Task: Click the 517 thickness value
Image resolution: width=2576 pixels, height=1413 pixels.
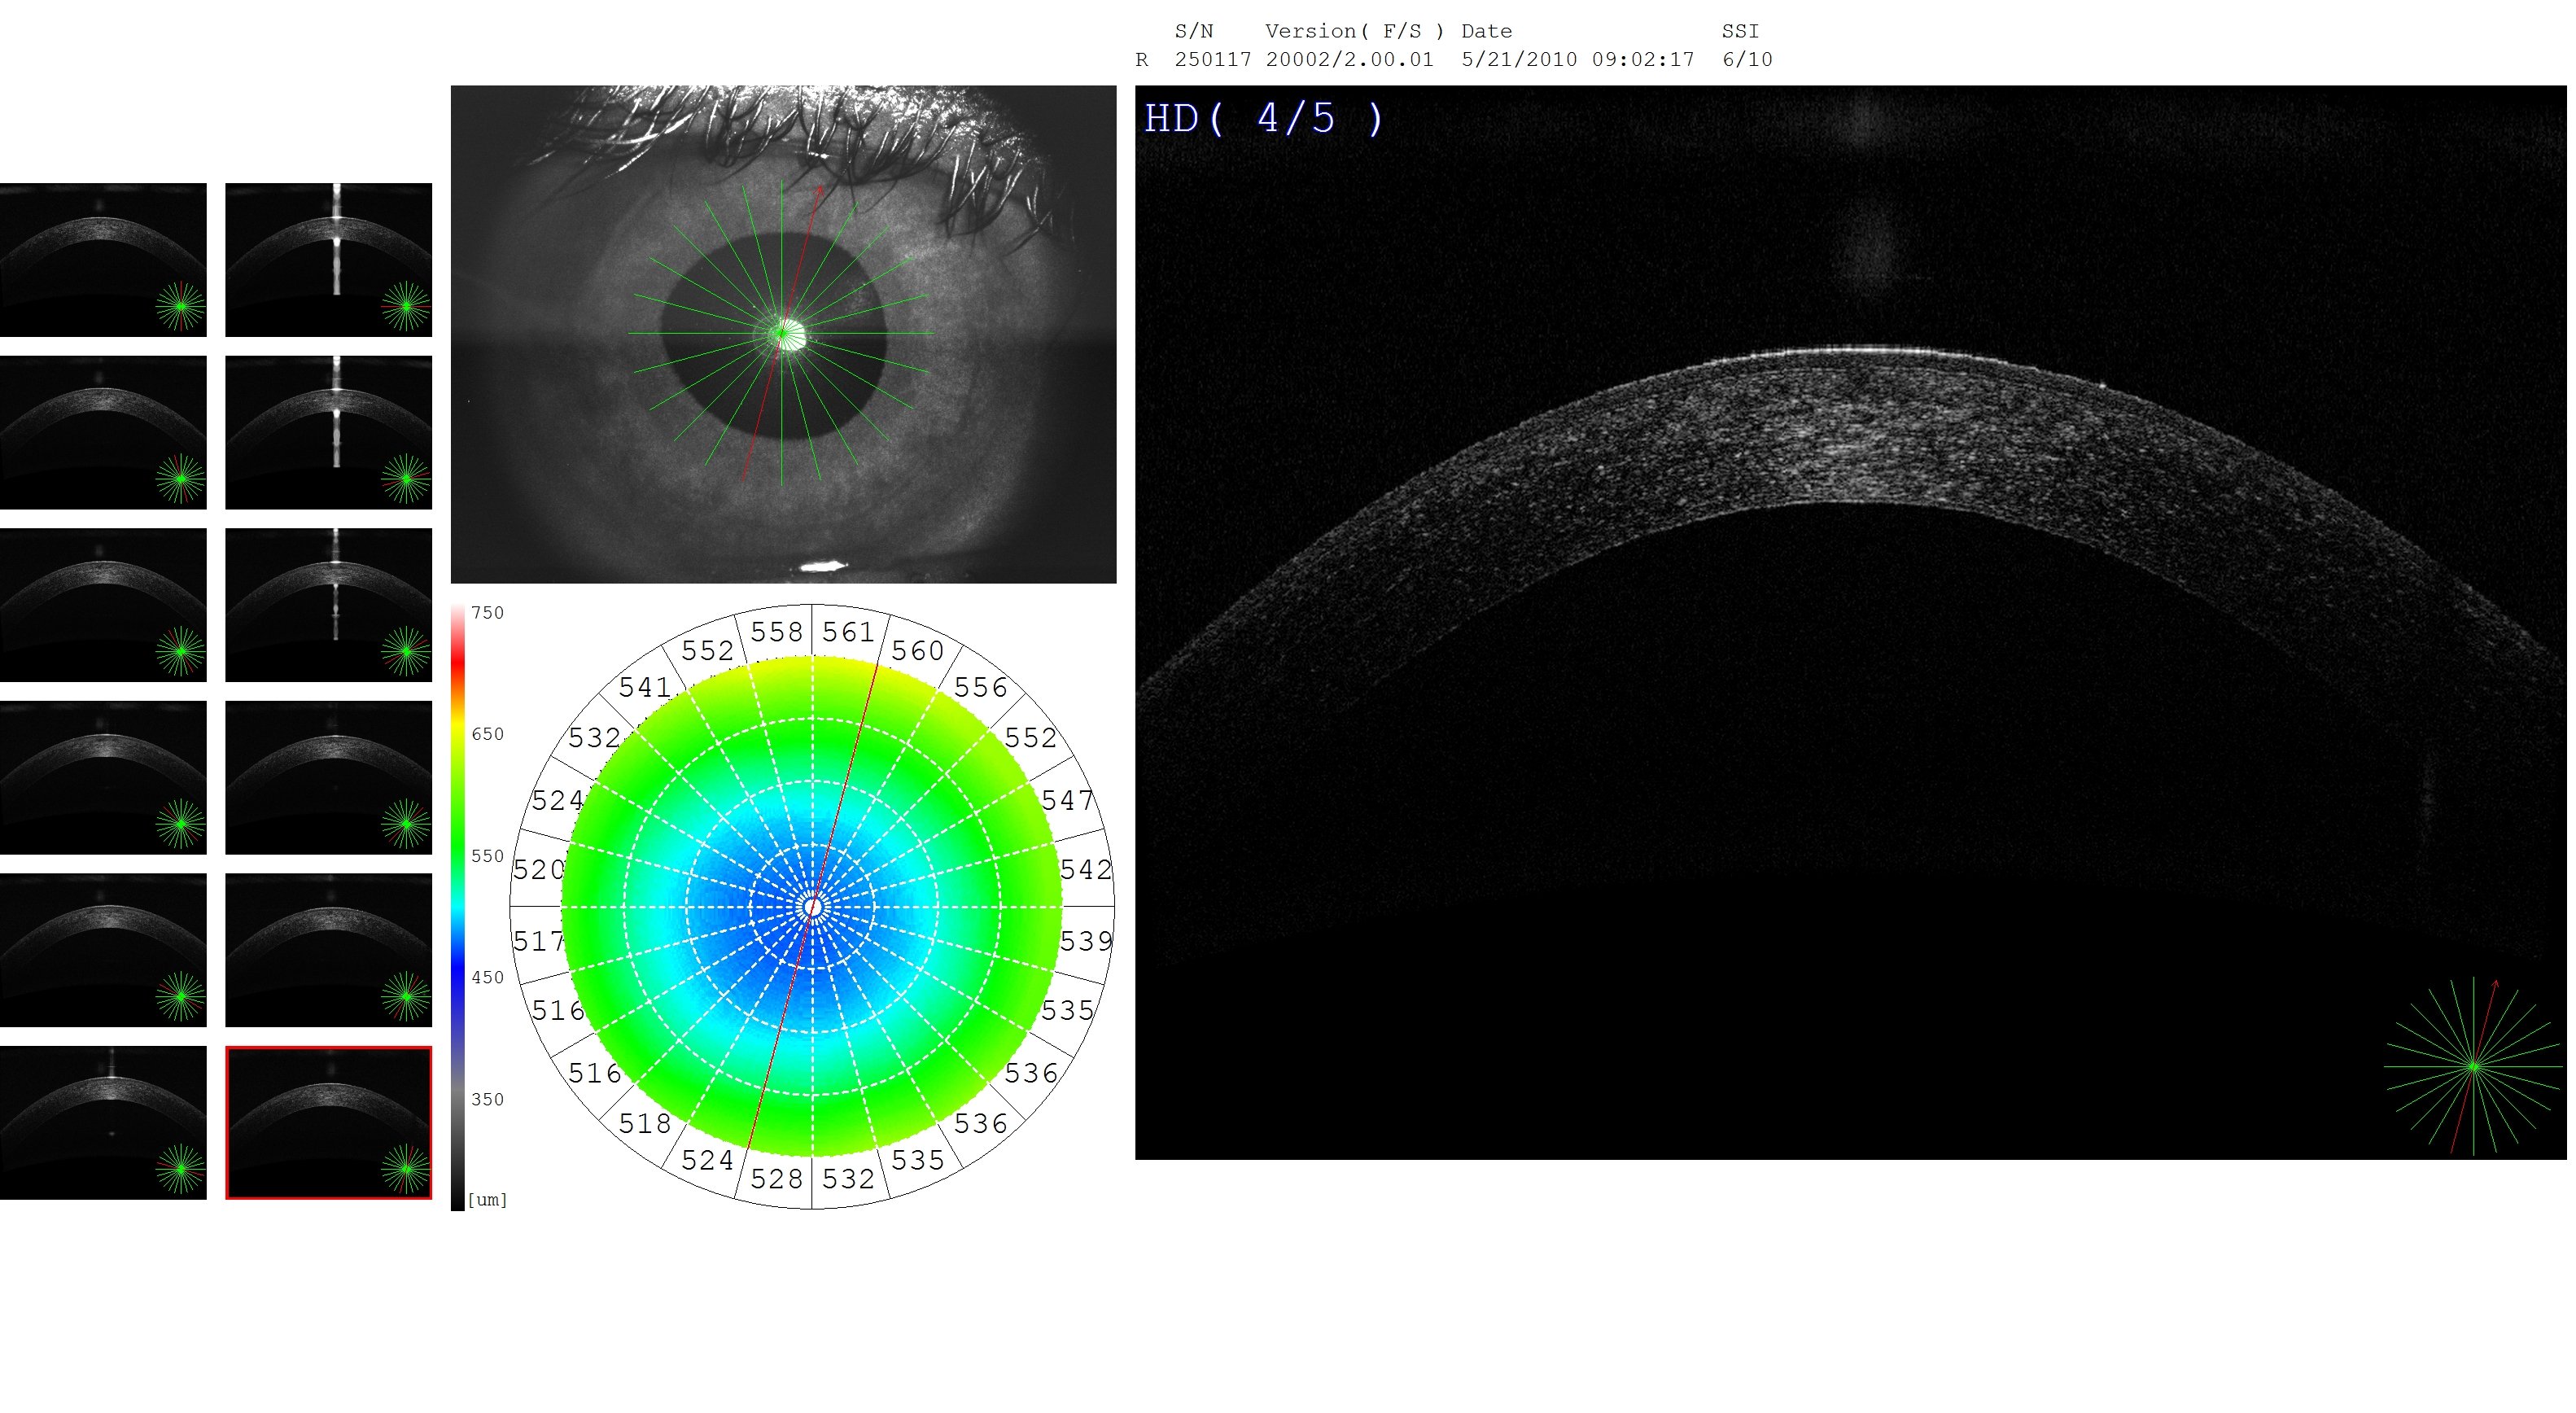Action: tap(539, 941)
